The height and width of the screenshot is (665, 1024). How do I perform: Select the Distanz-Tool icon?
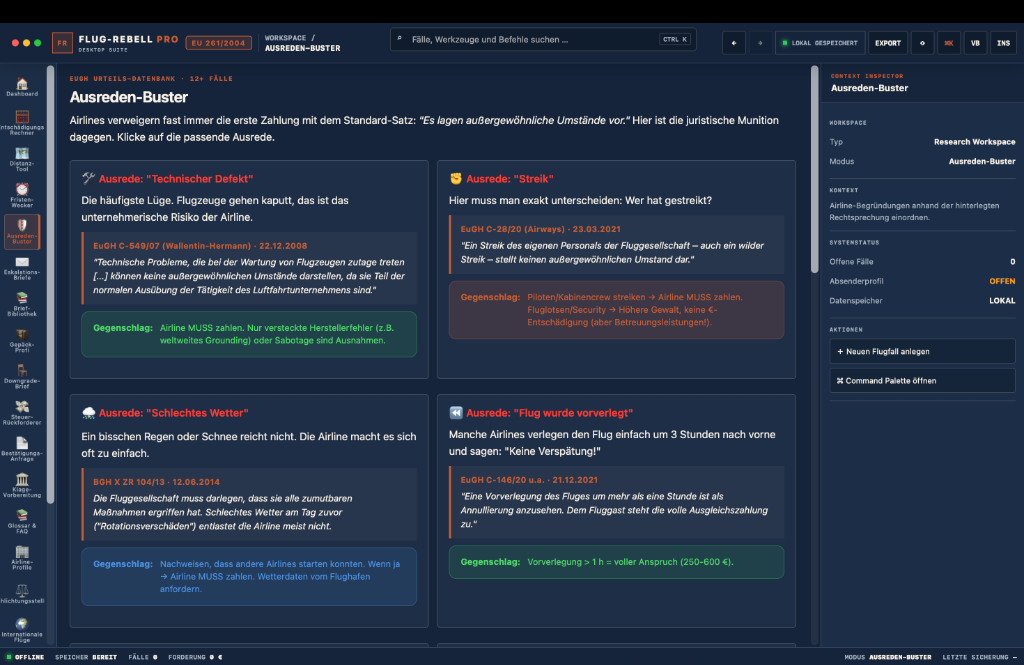22,159
